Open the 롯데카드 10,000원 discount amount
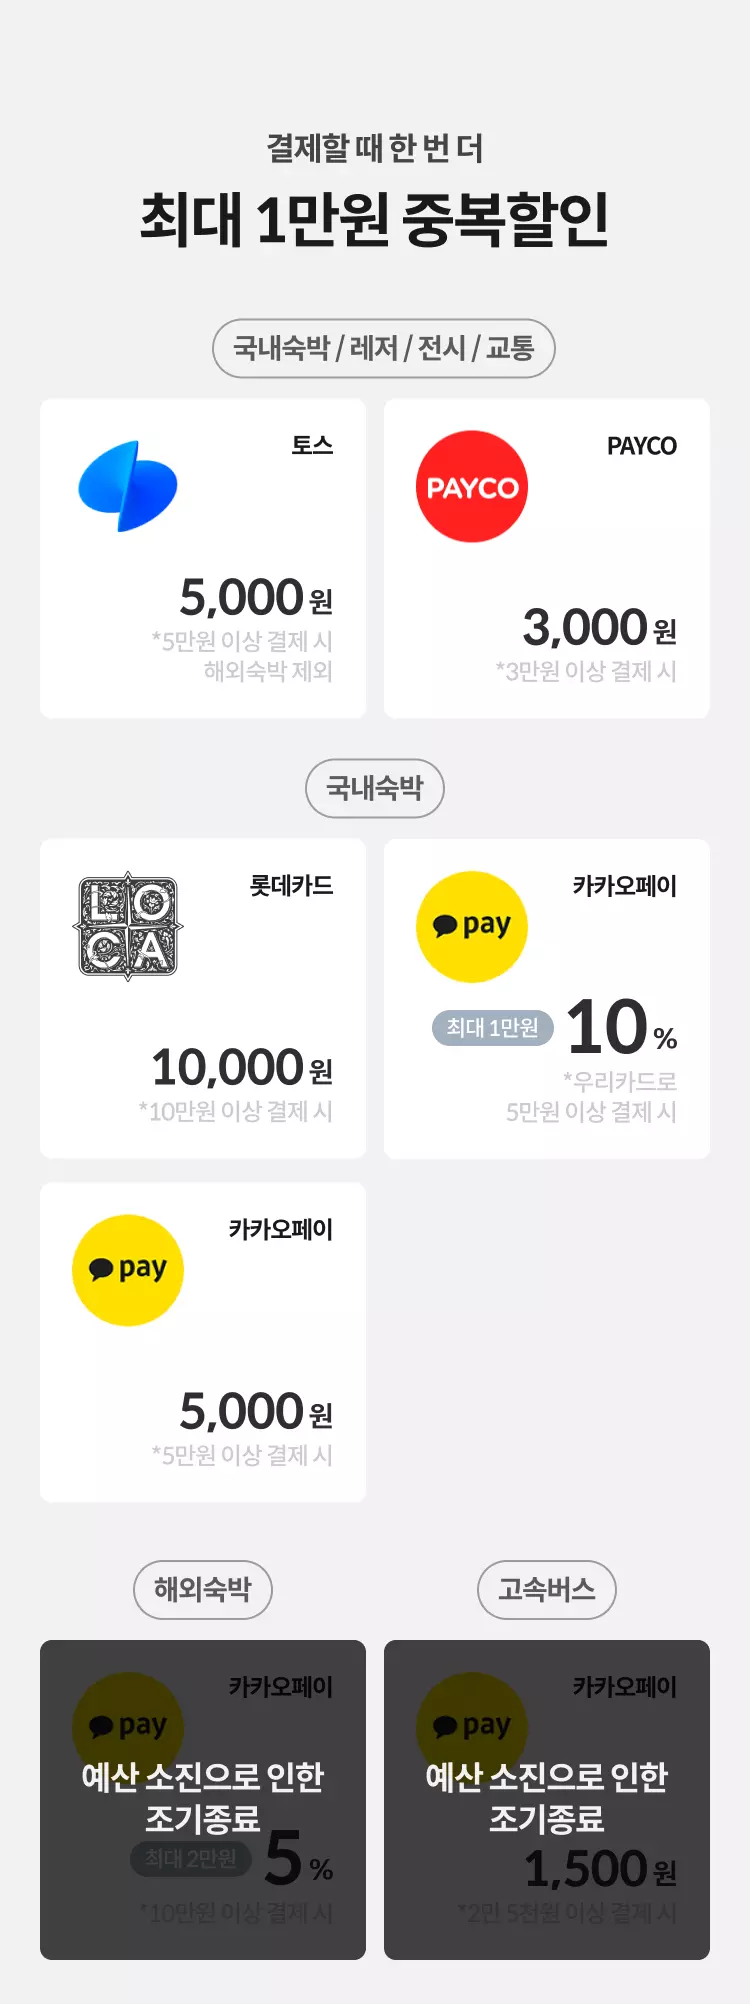This screenshot has width=750, height=2004. pyautogui.click(x=242, y=1067)
